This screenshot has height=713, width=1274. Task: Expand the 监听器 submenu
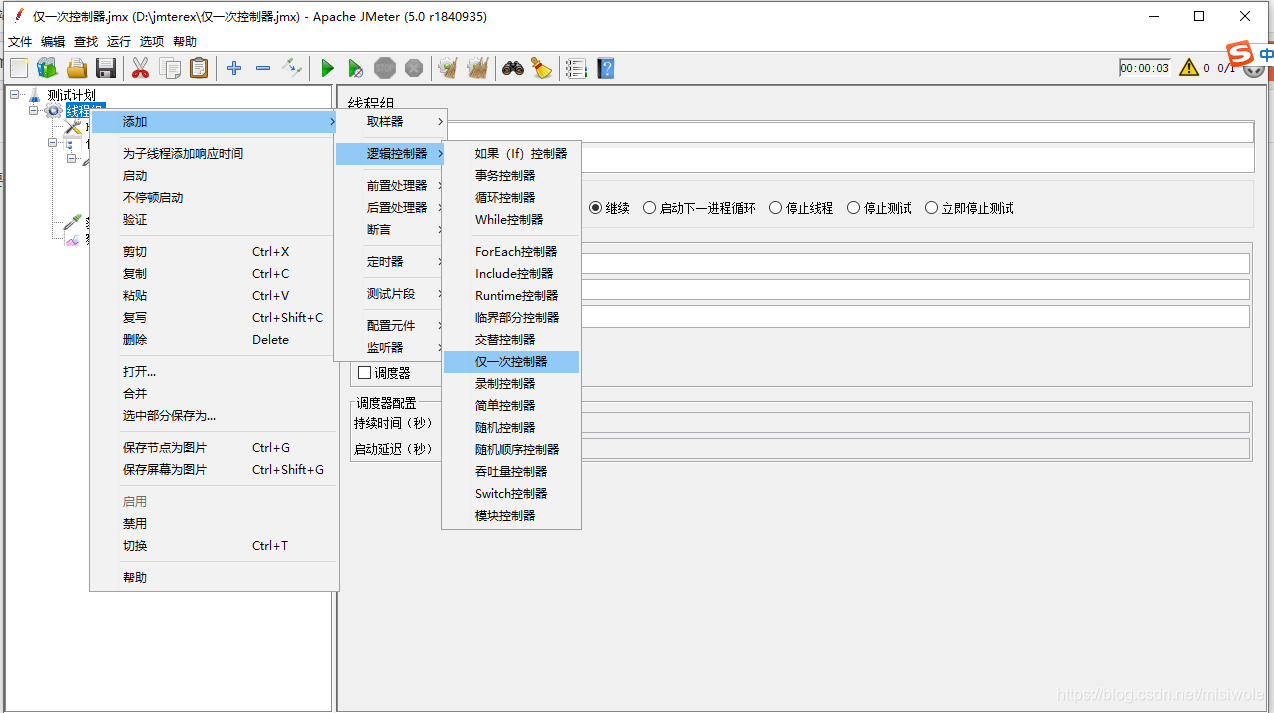coord(390,347)
